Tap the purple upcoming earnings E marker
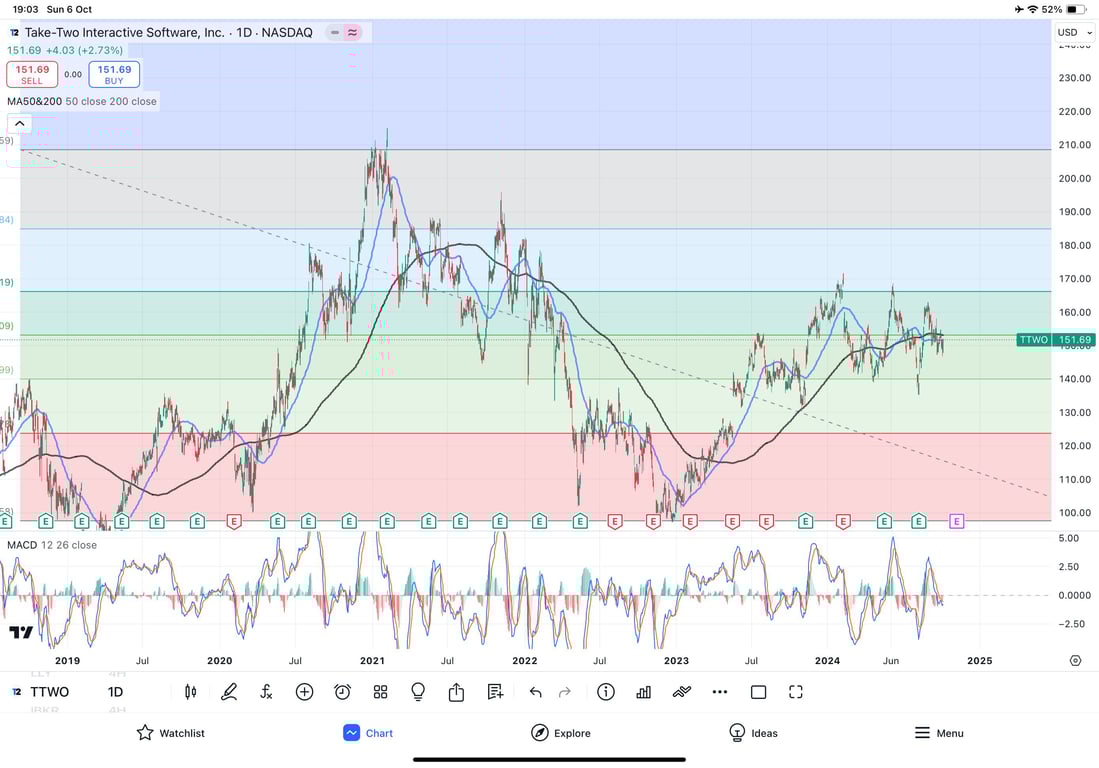The image size is (1099, 768). pyautogui.click(x=957, y=521)
